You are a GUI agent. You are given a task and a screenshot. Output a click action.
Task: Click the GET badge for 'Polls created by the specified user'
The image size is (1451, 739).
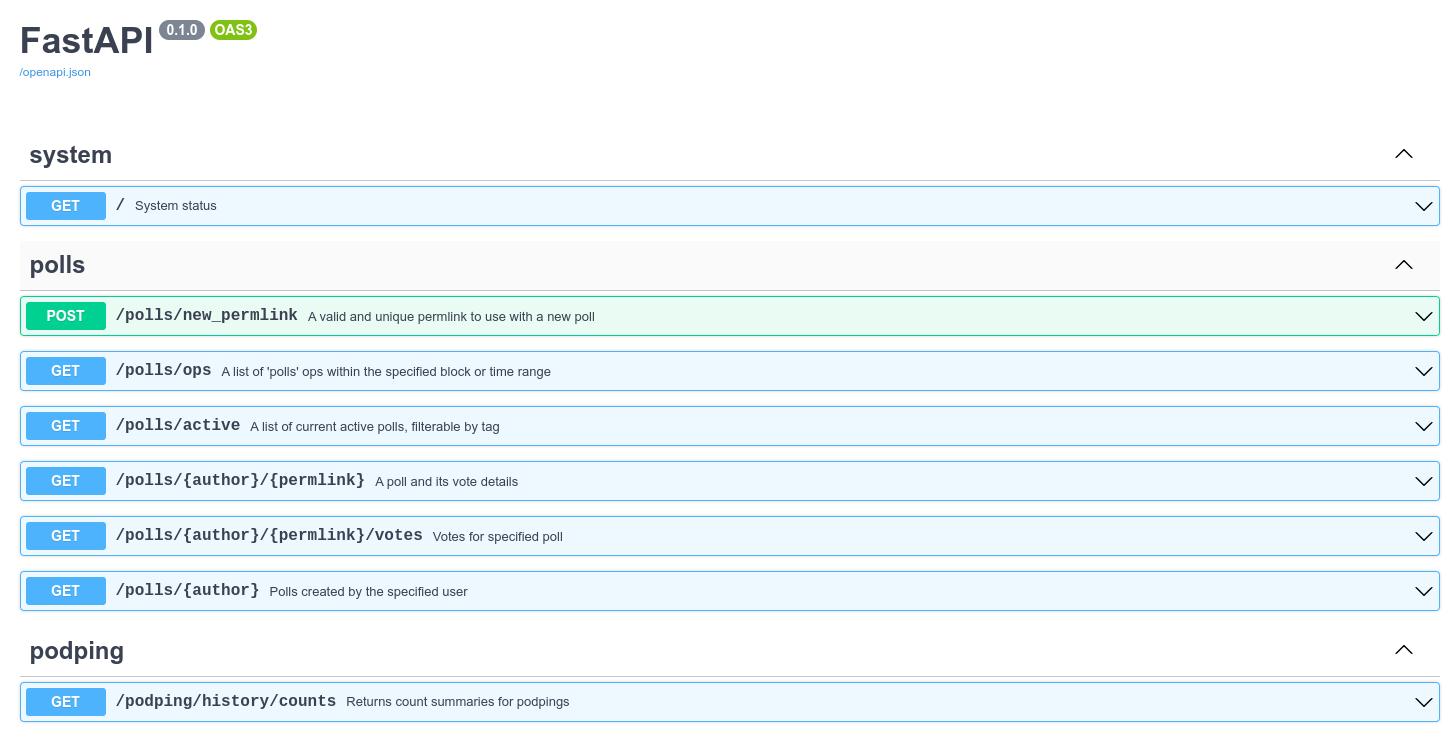(x=66, y=591)
